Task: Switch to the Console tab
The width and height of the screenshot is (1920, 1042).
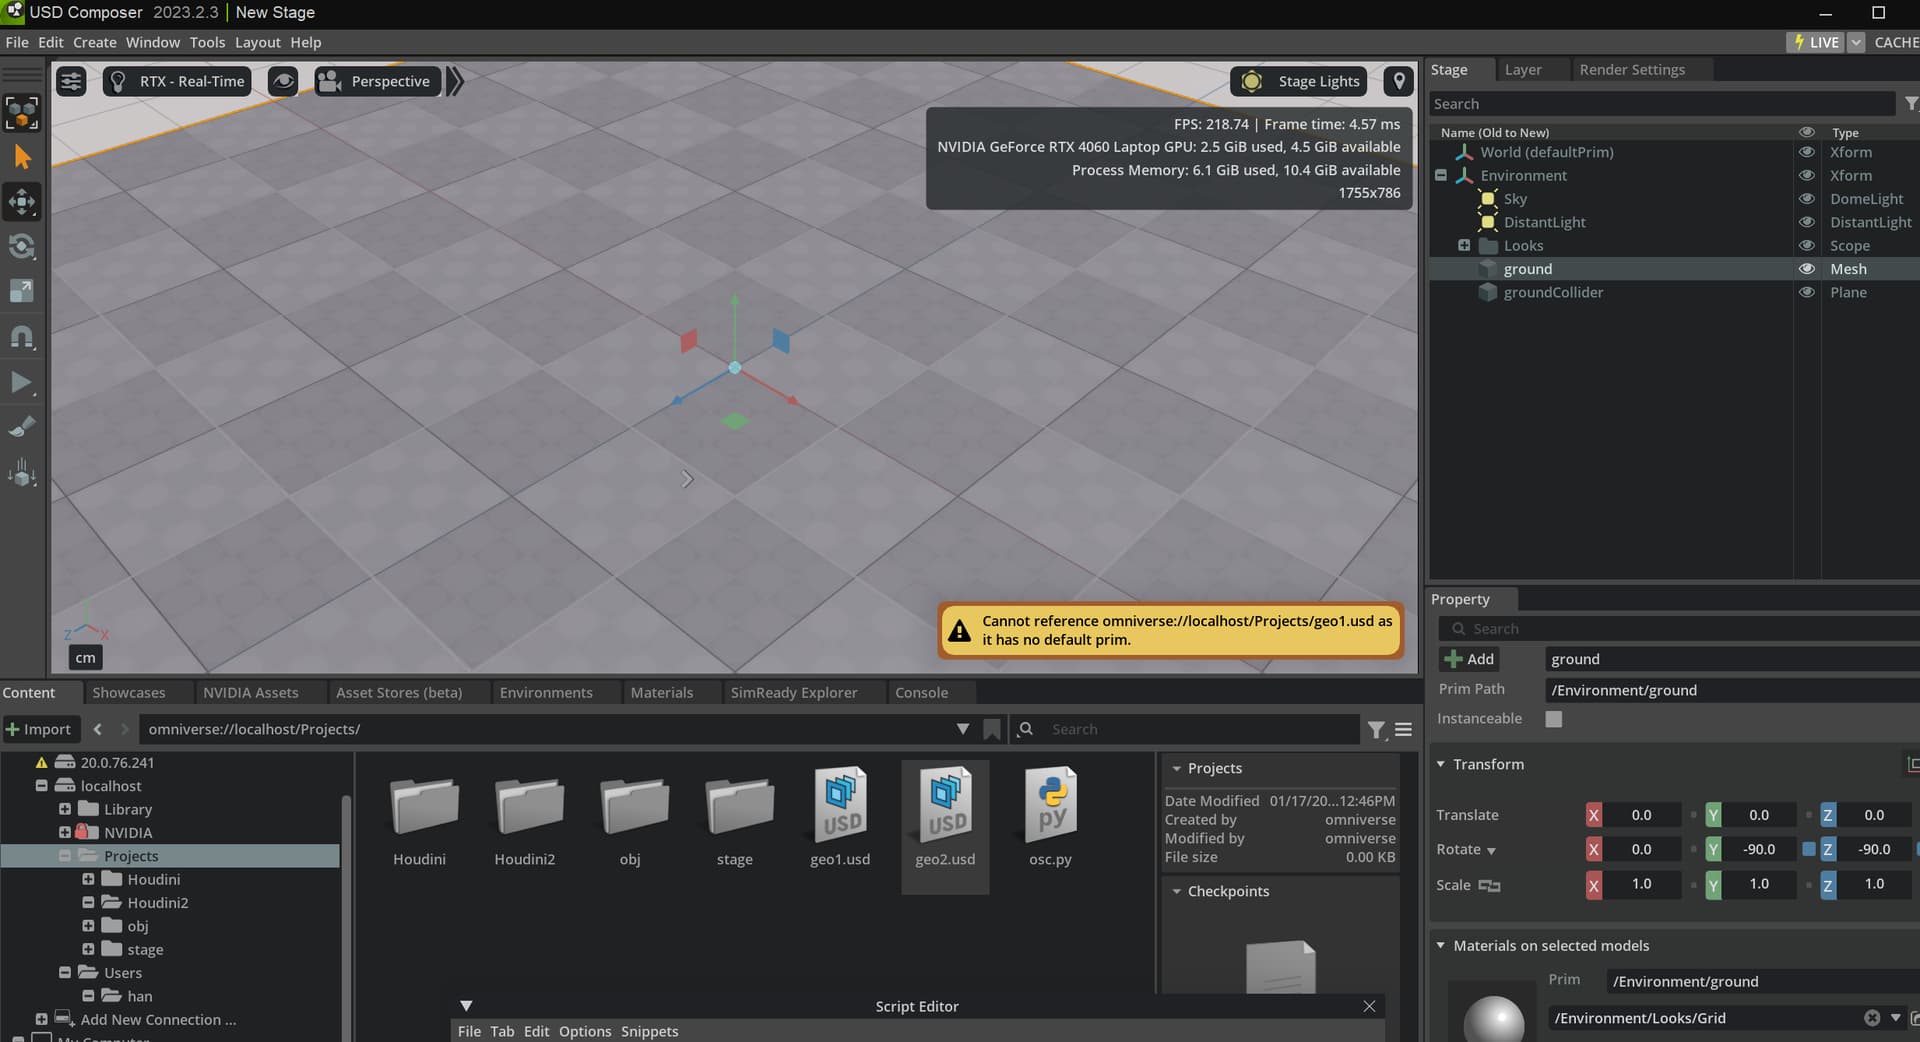Action: pos(921,692)
